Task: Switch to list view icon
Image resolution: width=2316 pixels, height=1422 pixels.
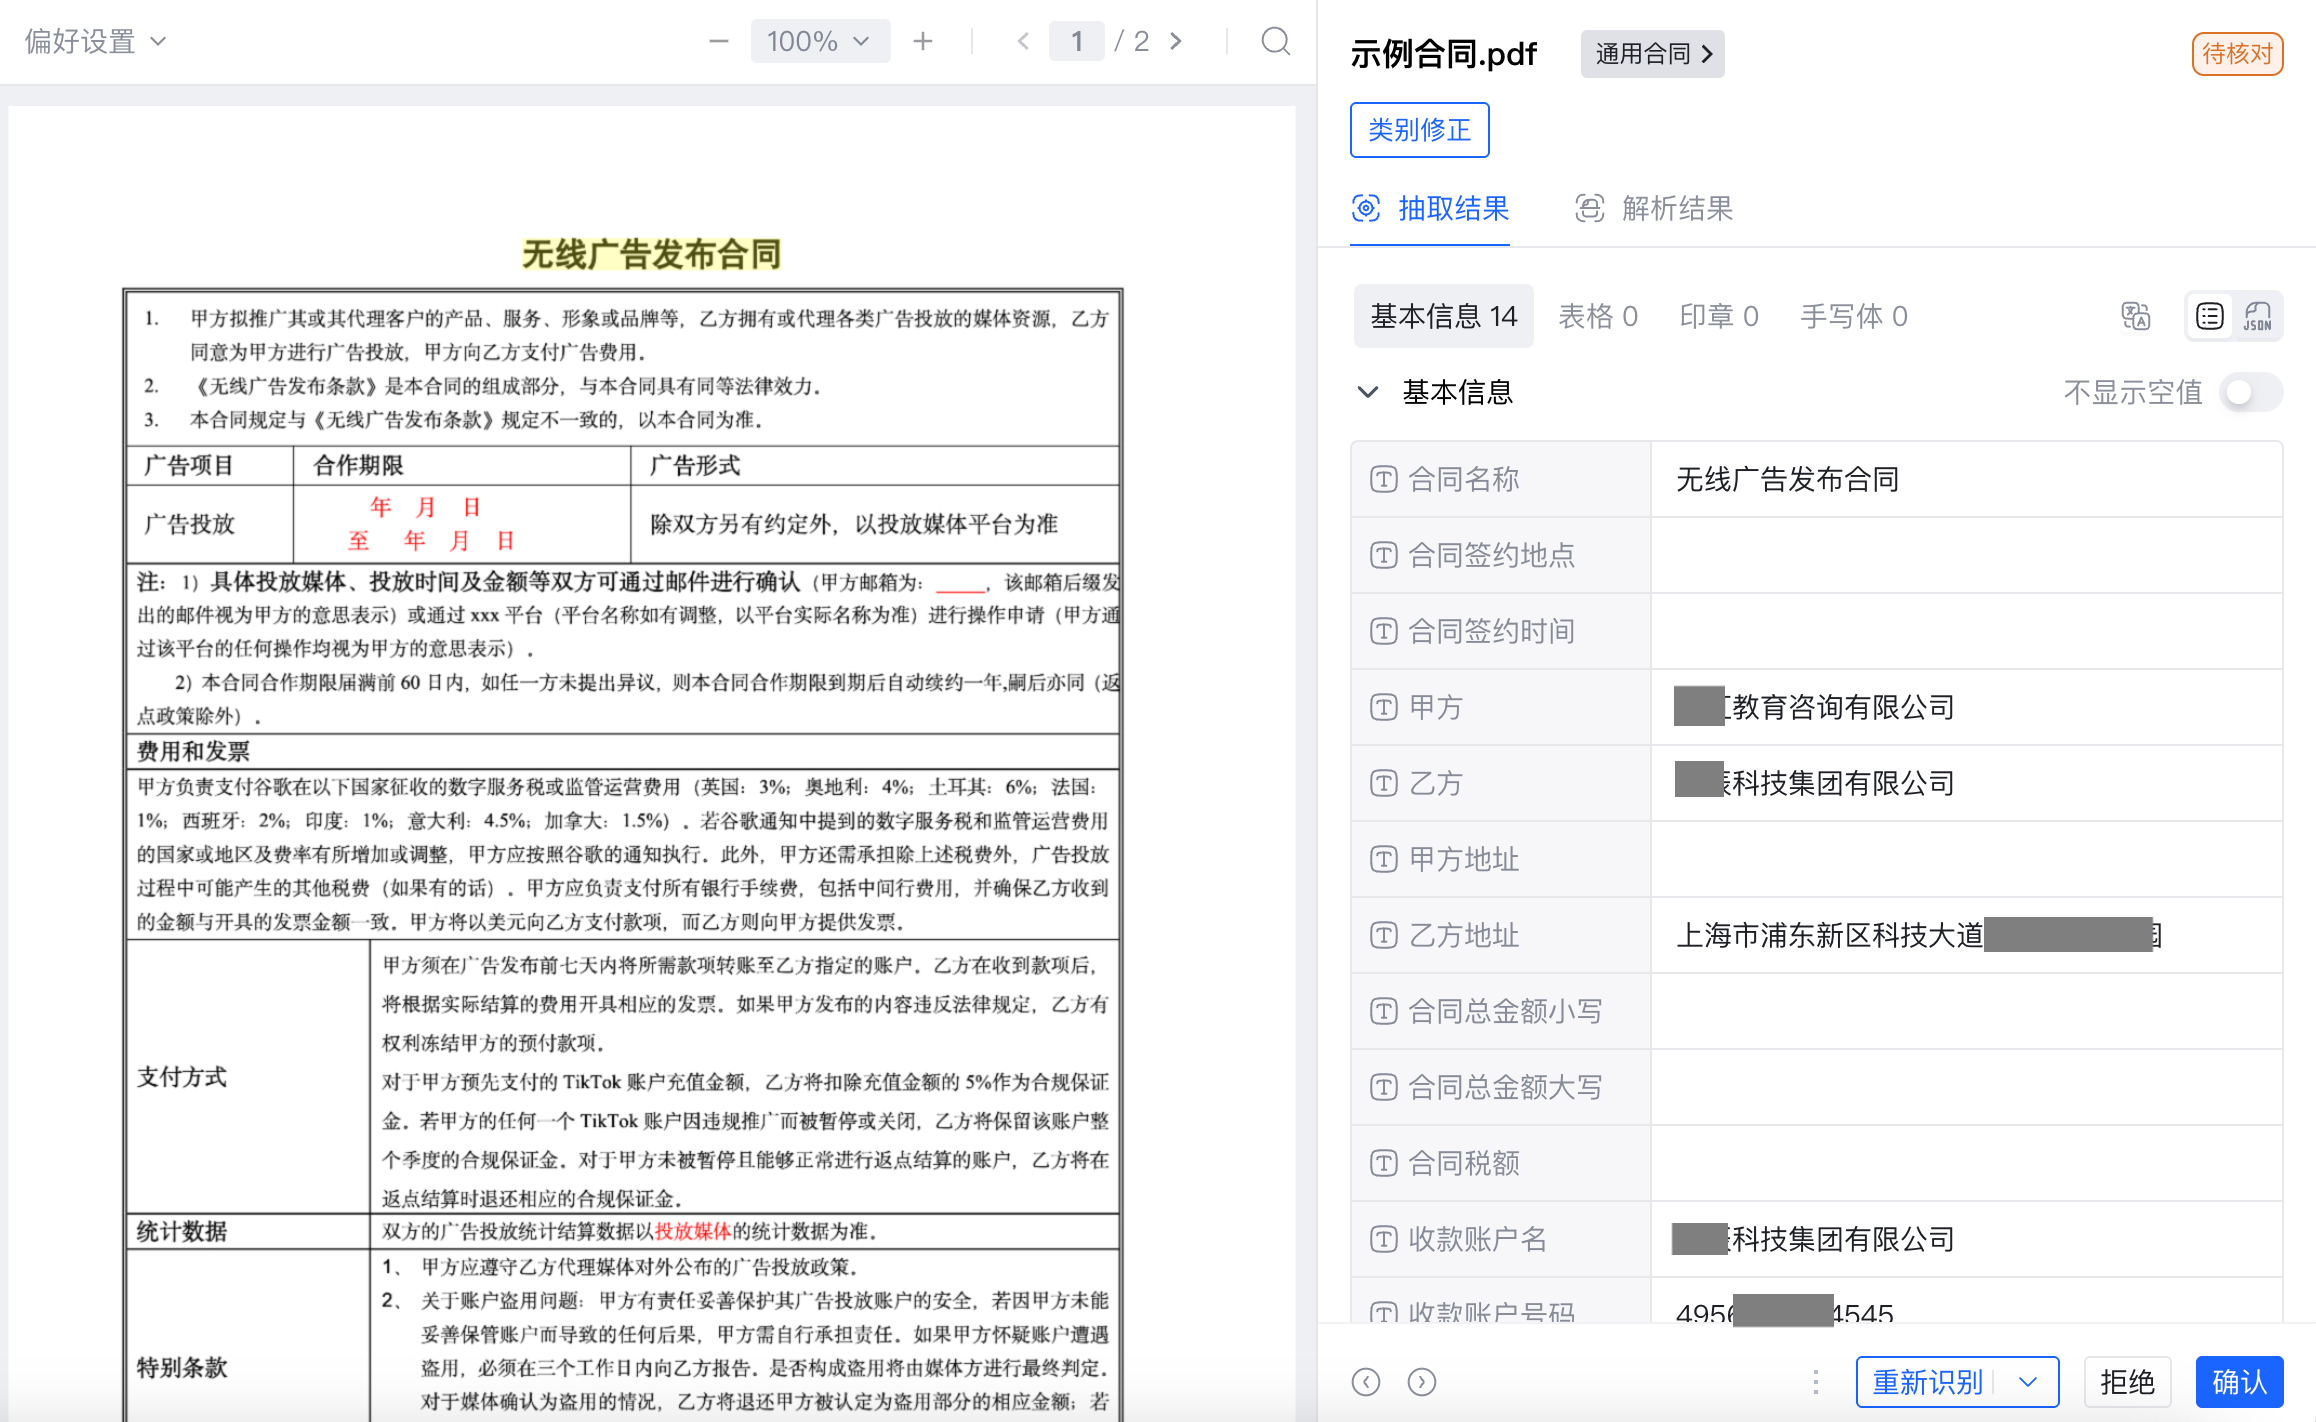Action: click(2209, 316)
